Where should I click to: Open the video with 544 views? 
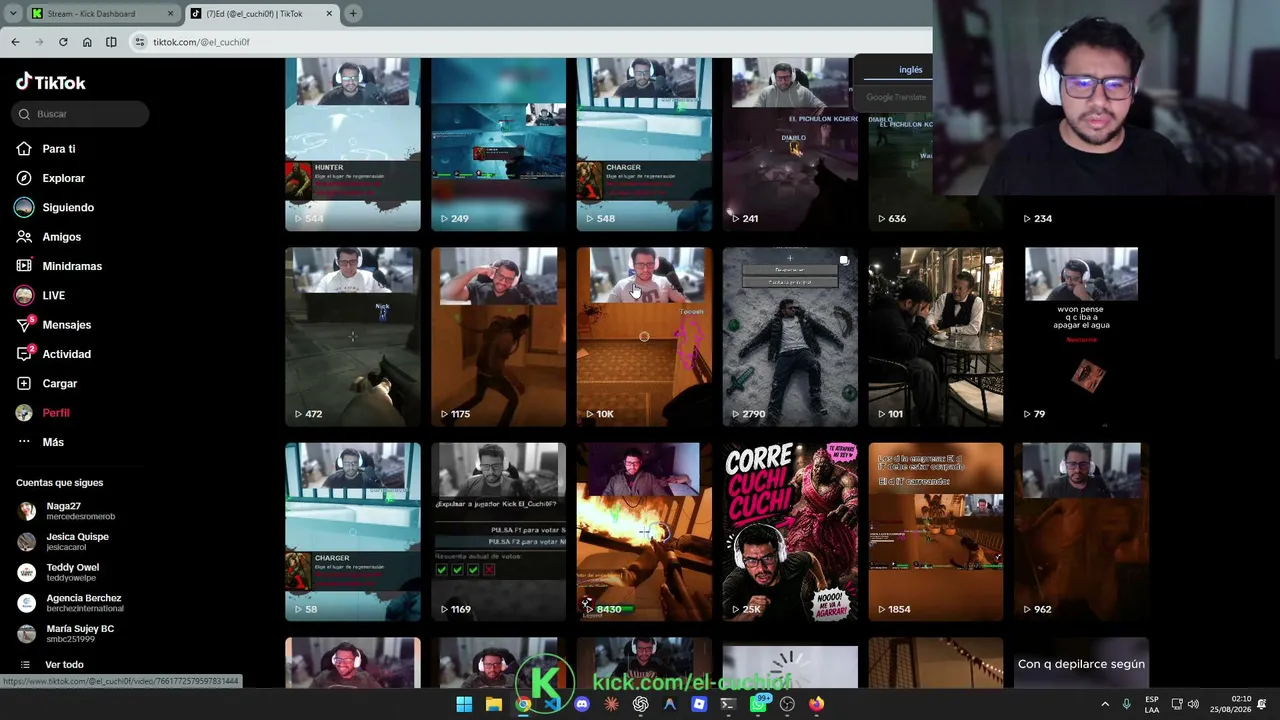tap(353, 144)
